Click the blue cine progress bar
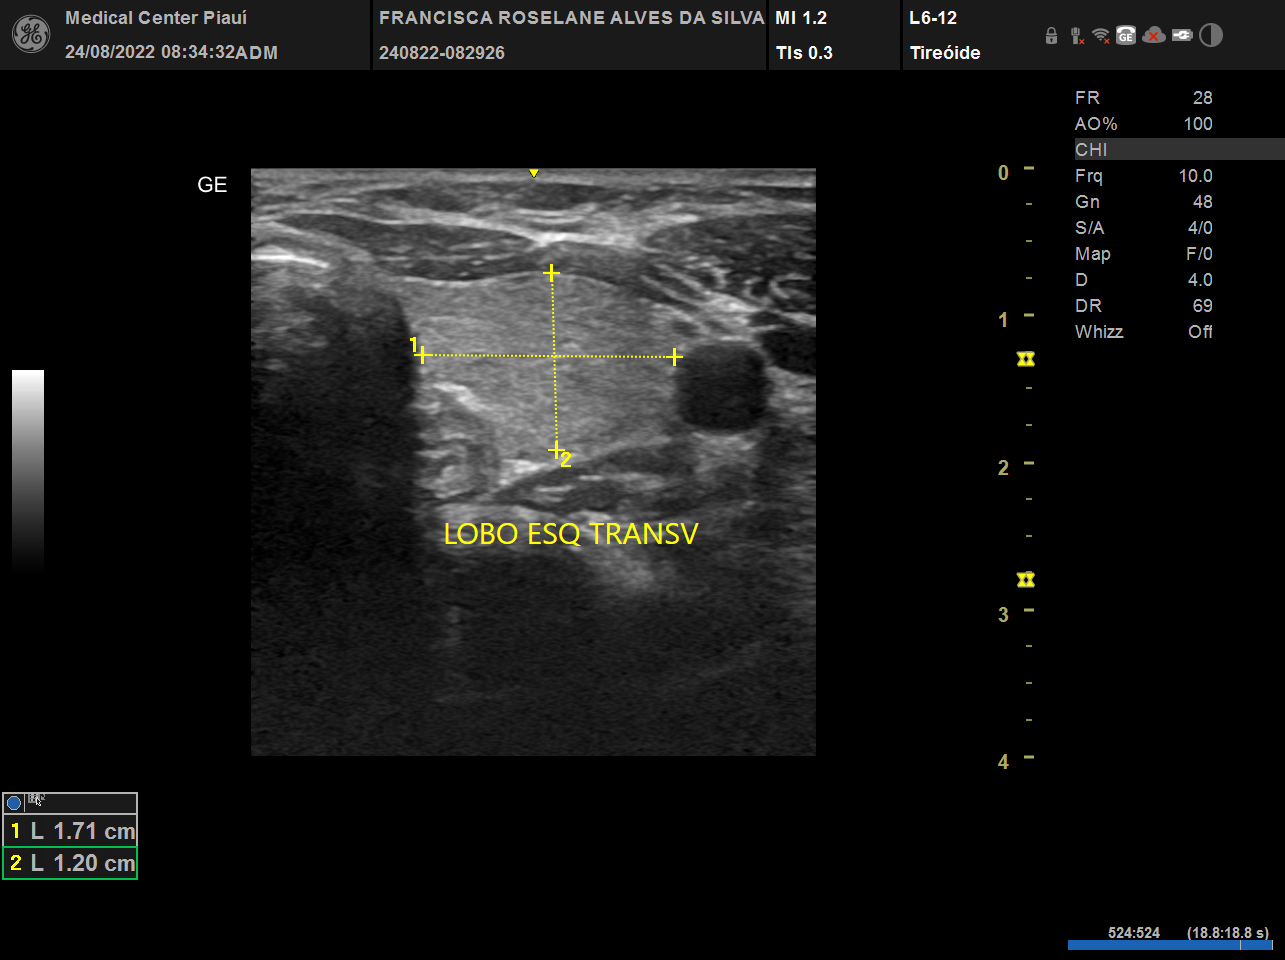This screenshot has height=960, width=1285. 1169,945
